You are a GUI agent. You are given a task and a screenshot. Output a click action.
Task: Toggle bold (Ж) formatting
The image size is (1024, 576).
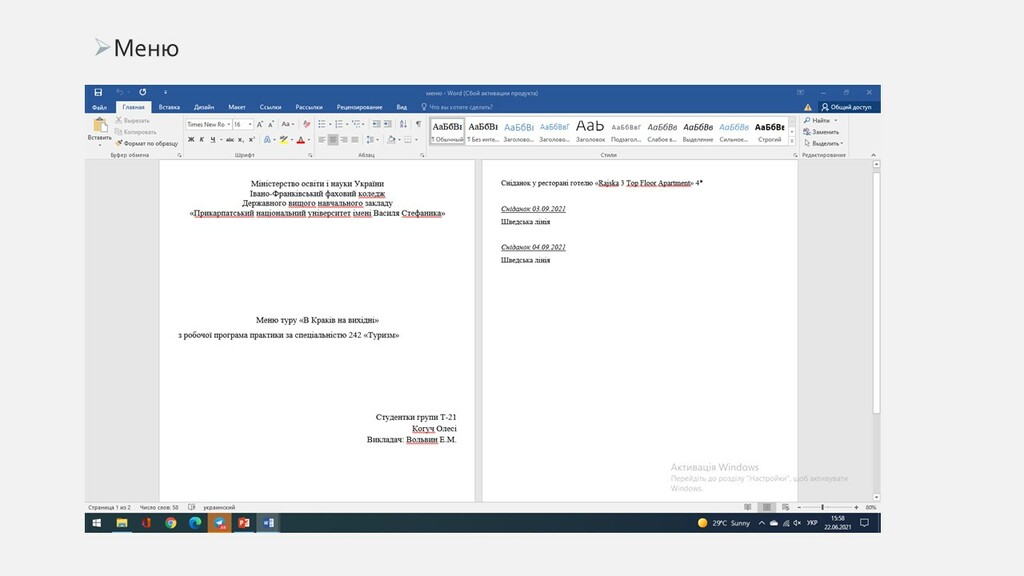point(189,140)
